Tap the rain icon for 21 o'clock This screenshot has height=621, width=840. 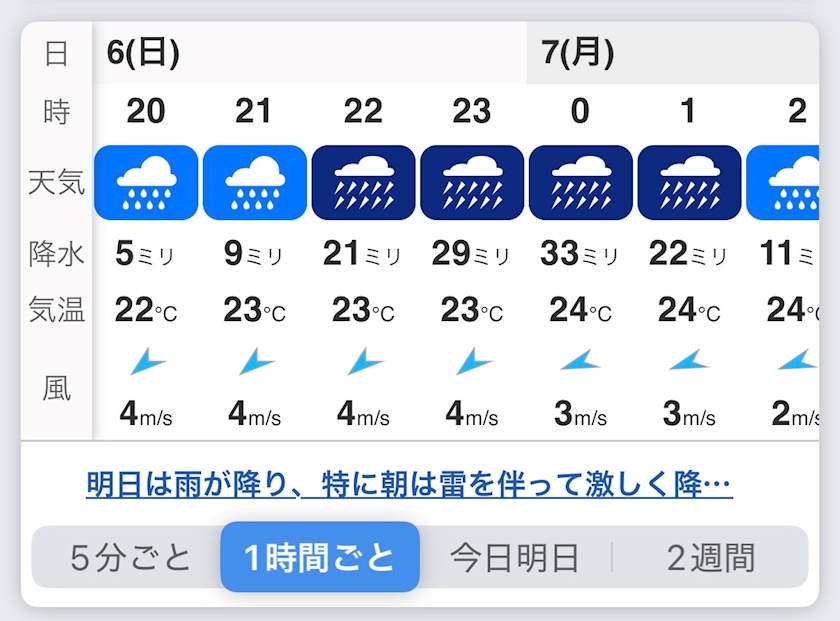[x=255, y=182]
